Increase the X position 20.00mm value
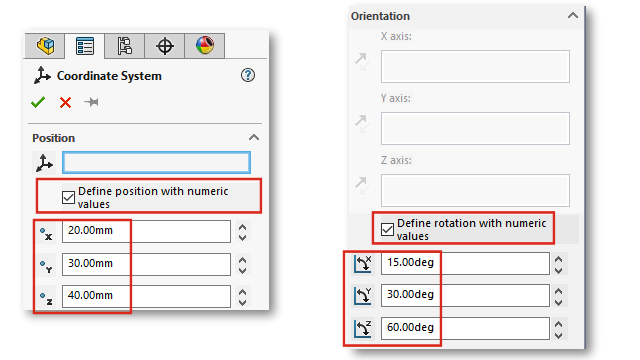Image resolution: width=640 pixels, height=360 pixels. 242,227
